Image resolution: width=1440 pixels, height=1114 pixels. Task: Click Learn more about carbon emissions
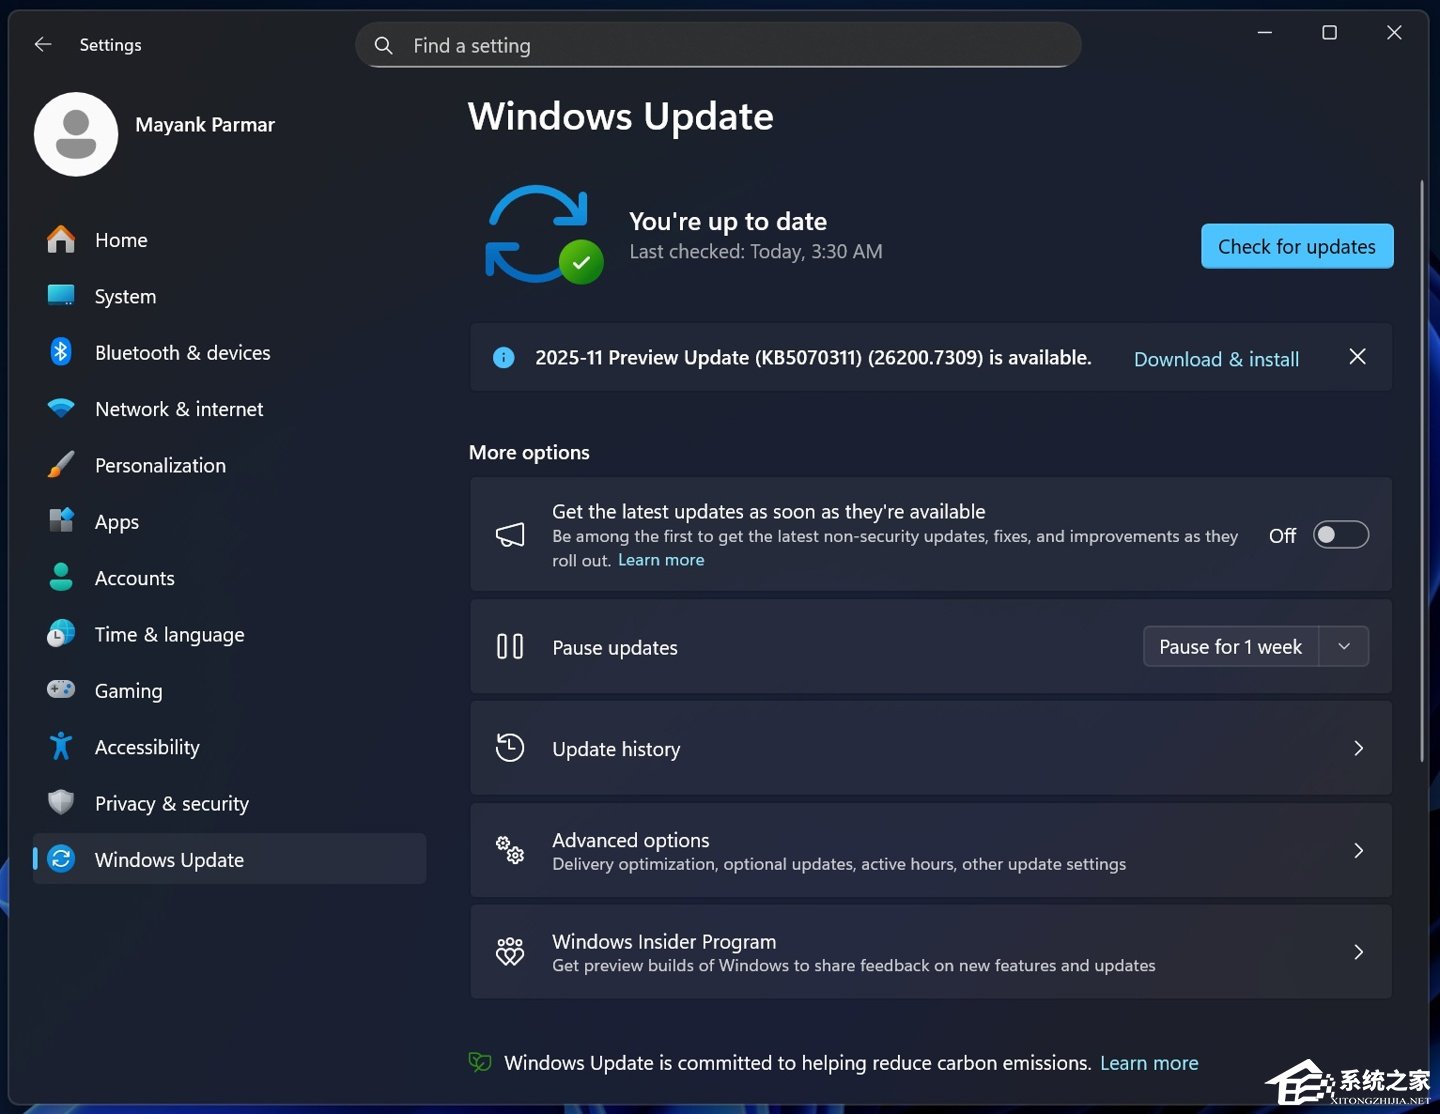point(1149,1063)
